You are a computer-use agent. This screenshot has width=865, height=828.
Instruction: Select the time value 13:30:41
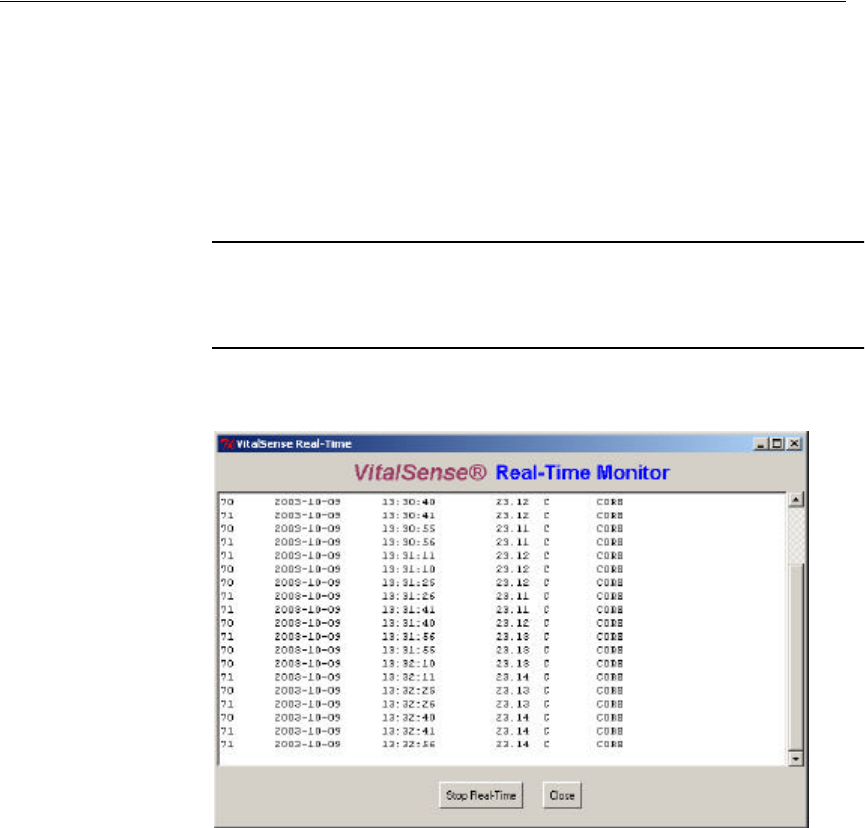coord(408,515)
